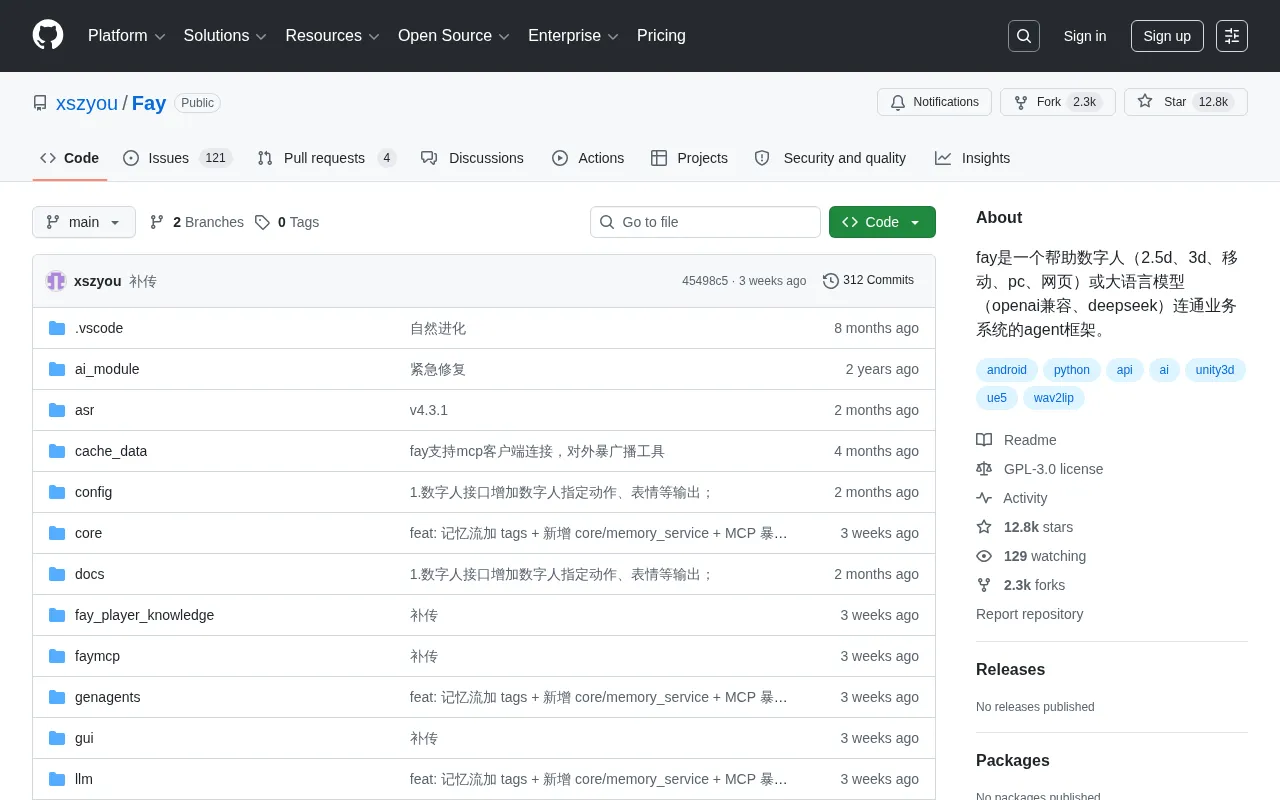Expand the Resources menu

pyautogui.click(x=332, y=36)
